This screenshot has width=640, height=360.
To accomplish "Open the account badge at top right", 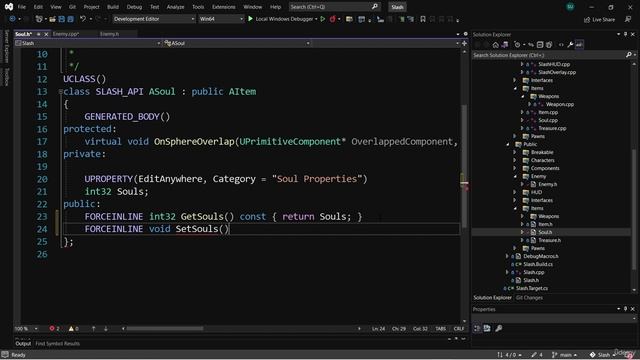I will pyautogui.click(x=570, y=7).
